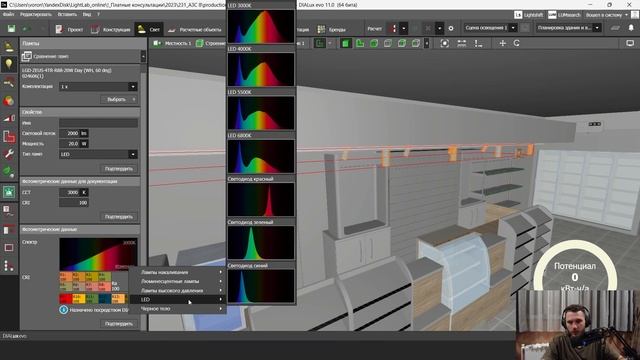
Task: Select the lamps bulb tool in sidebar
Action: 9,64
